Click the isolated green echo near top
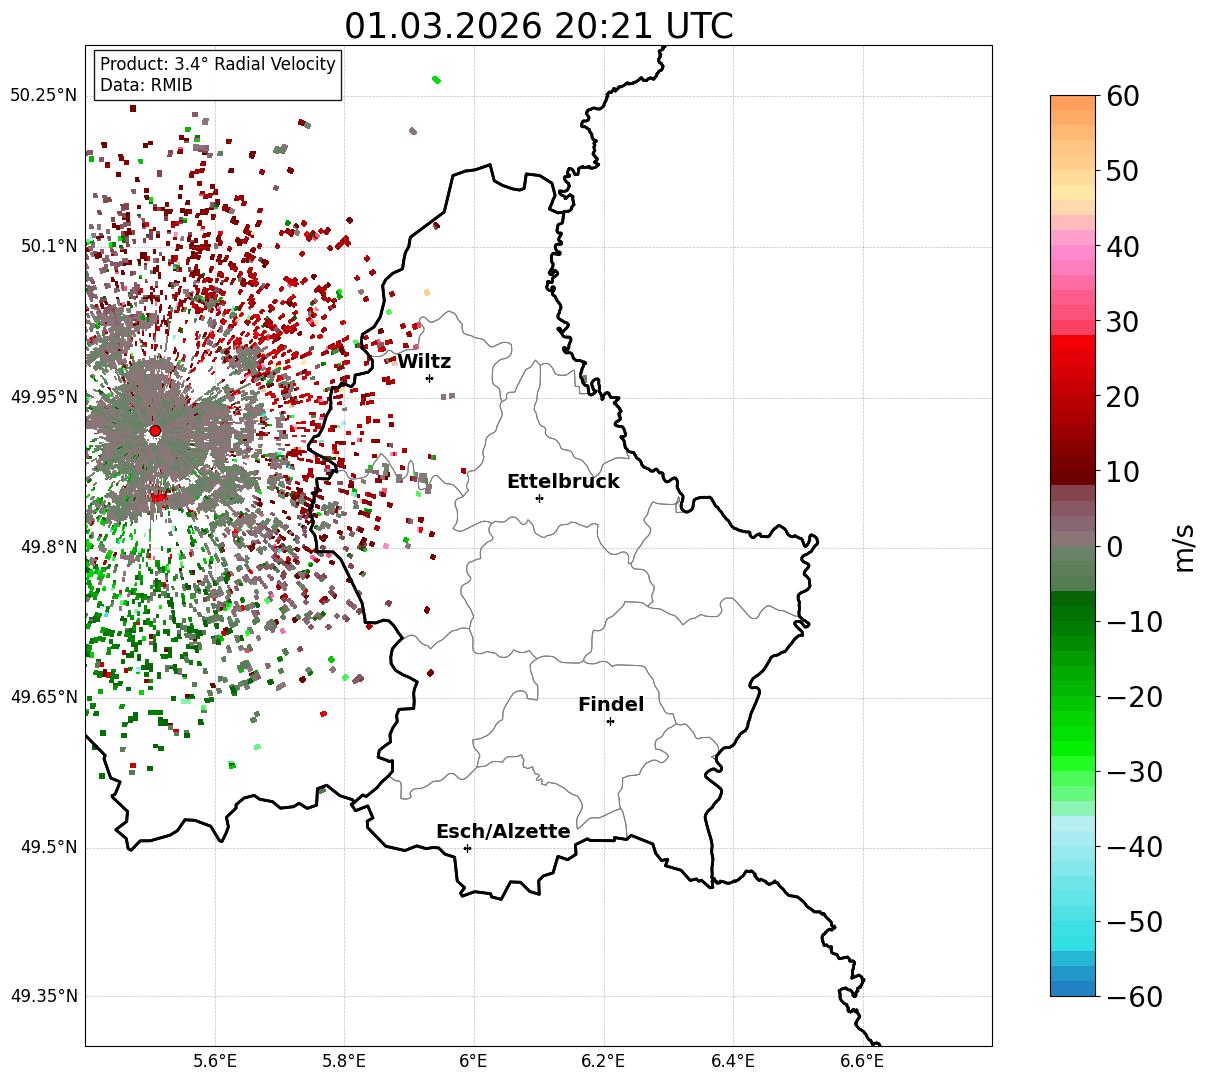The width and height of the screenshot is (1207, 1081). click(x=436, y=80)
